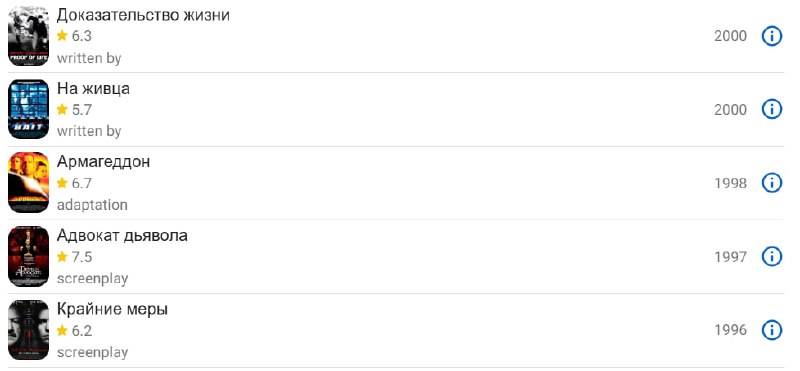
Task: Select the Bait movie poster
Action: tap(29, 109)
